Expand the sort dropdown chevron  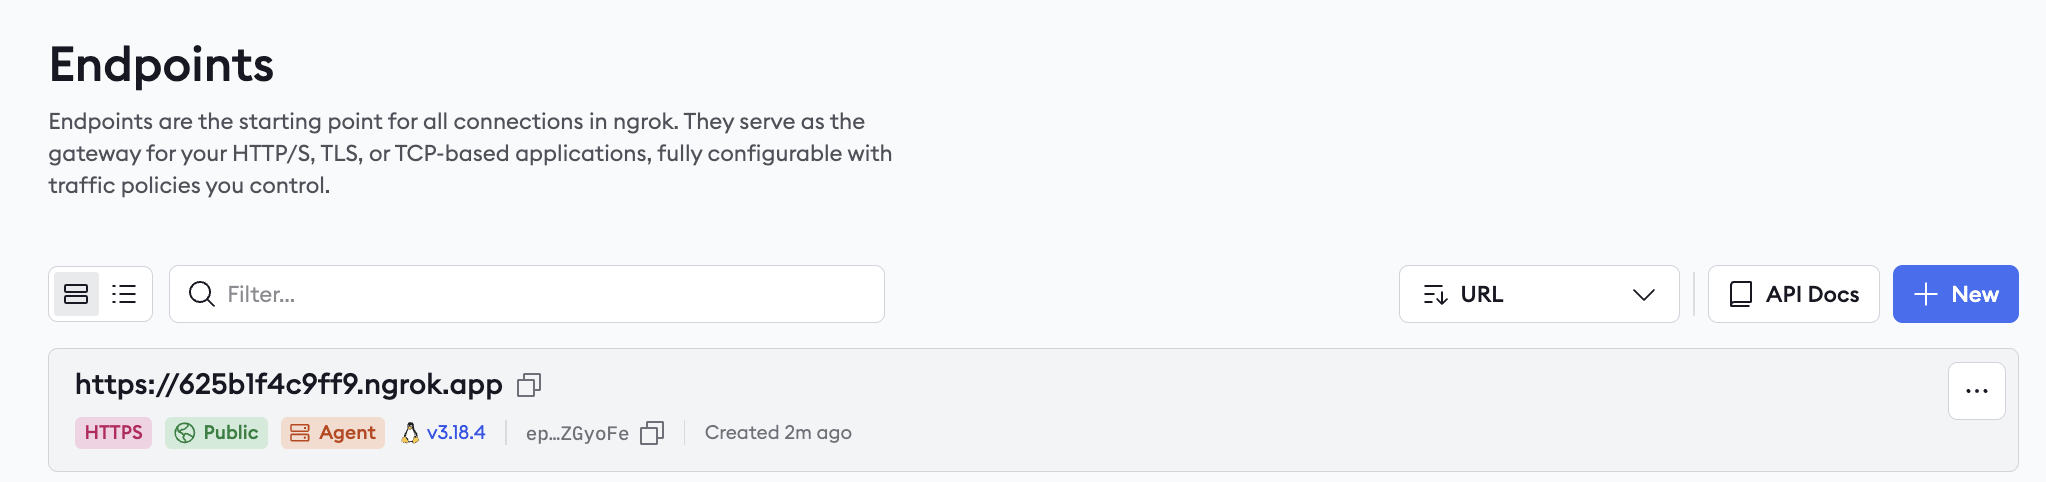(x=1644, y=295)
